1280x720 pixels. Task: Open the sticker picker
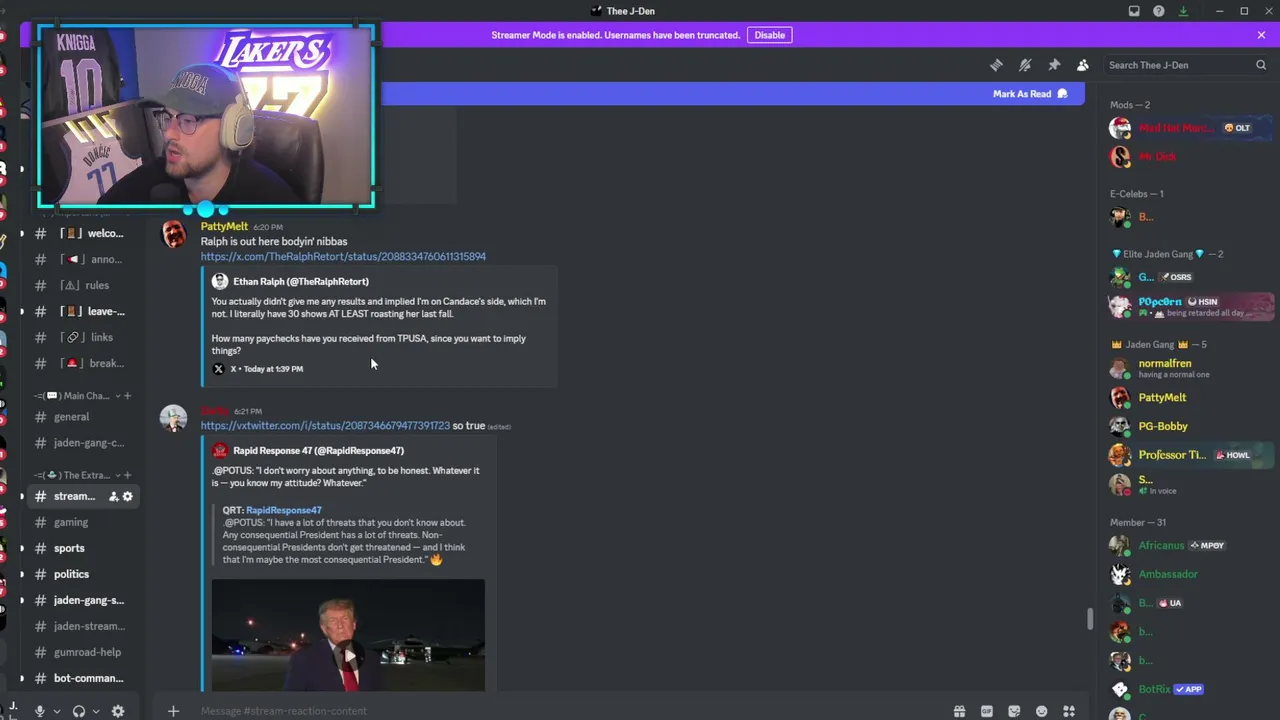click(1014, 711)
